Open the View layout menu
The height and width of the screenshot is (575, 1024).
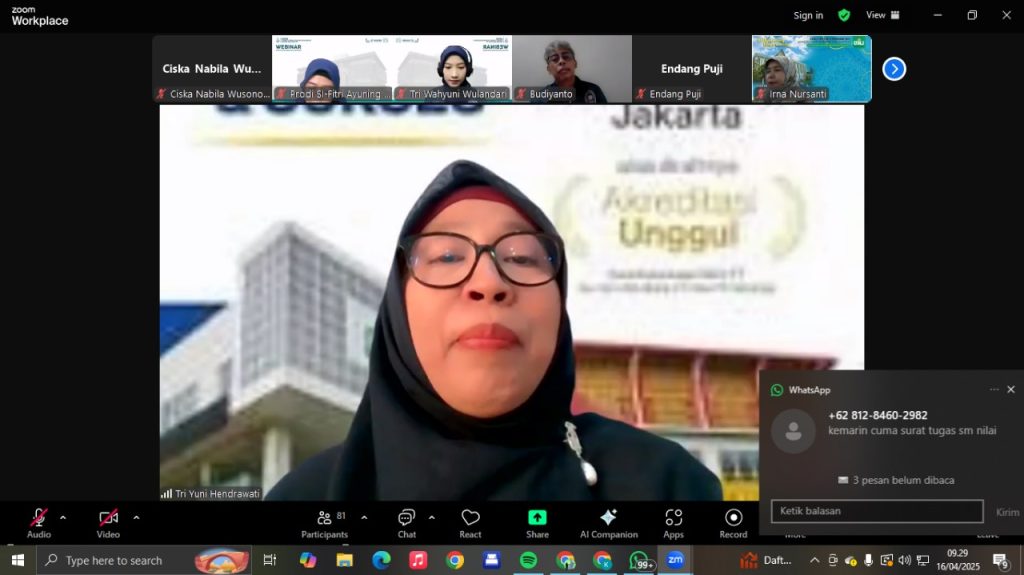(882, 15)
